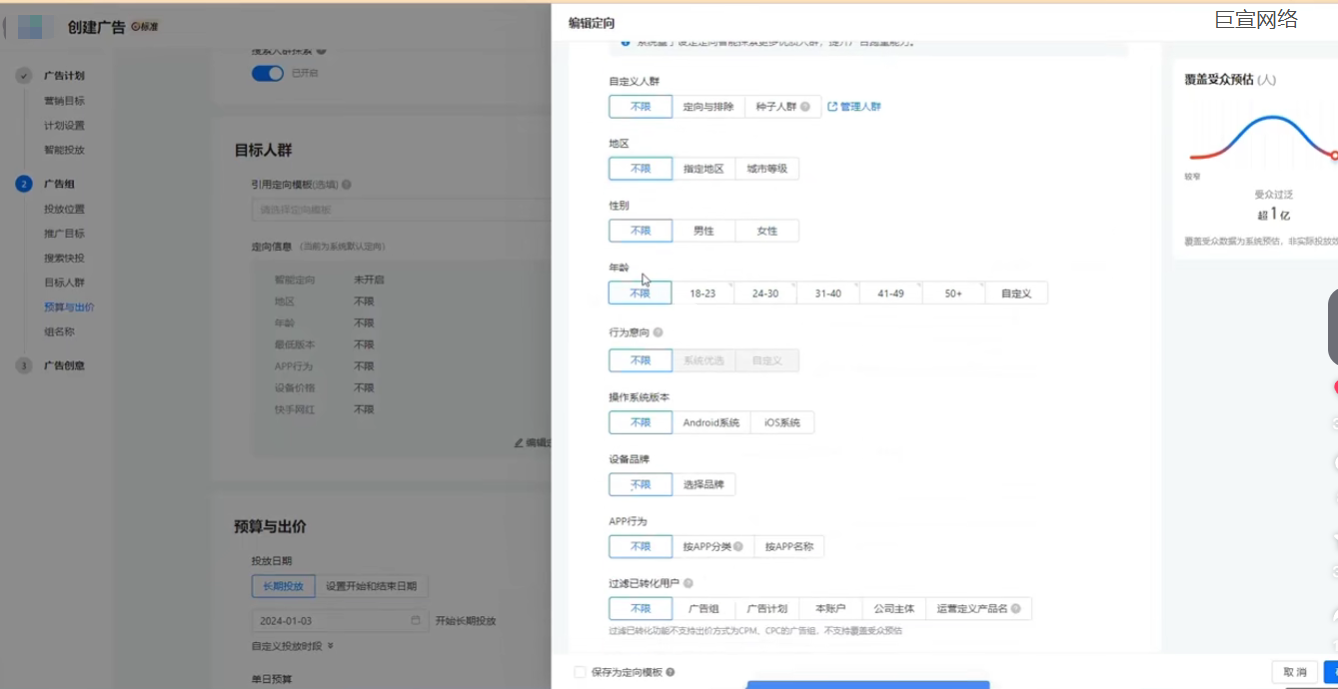Check 保存为定向模板 checkbox

580,673
